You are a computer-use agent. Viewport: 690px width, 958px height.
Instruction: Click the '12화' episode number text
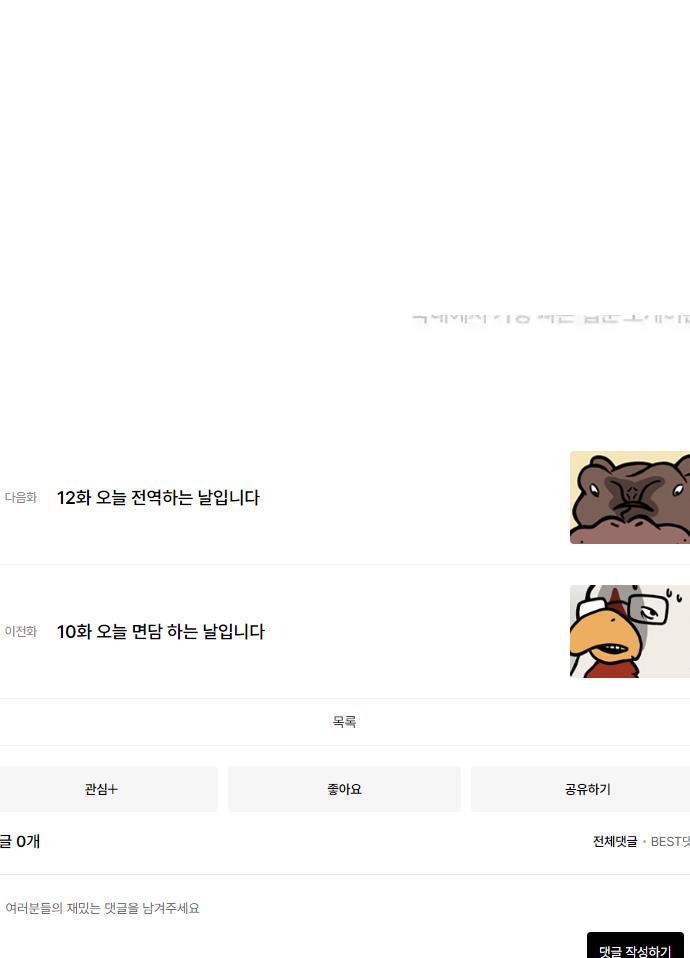74,497
